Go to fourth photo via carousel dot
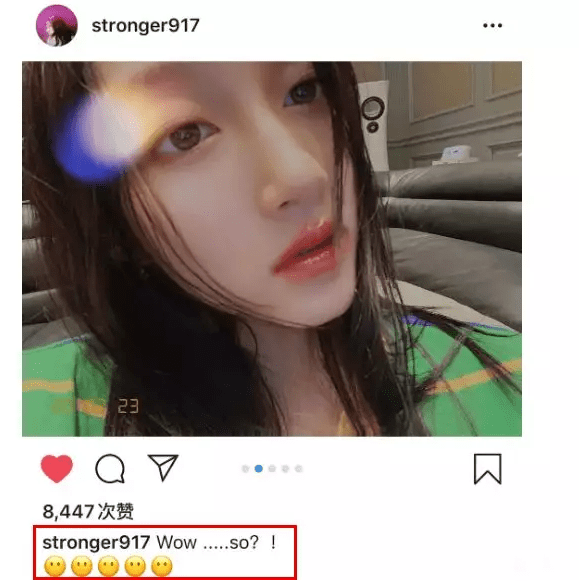This screenshot has height=586, width=585. [285, 469]
